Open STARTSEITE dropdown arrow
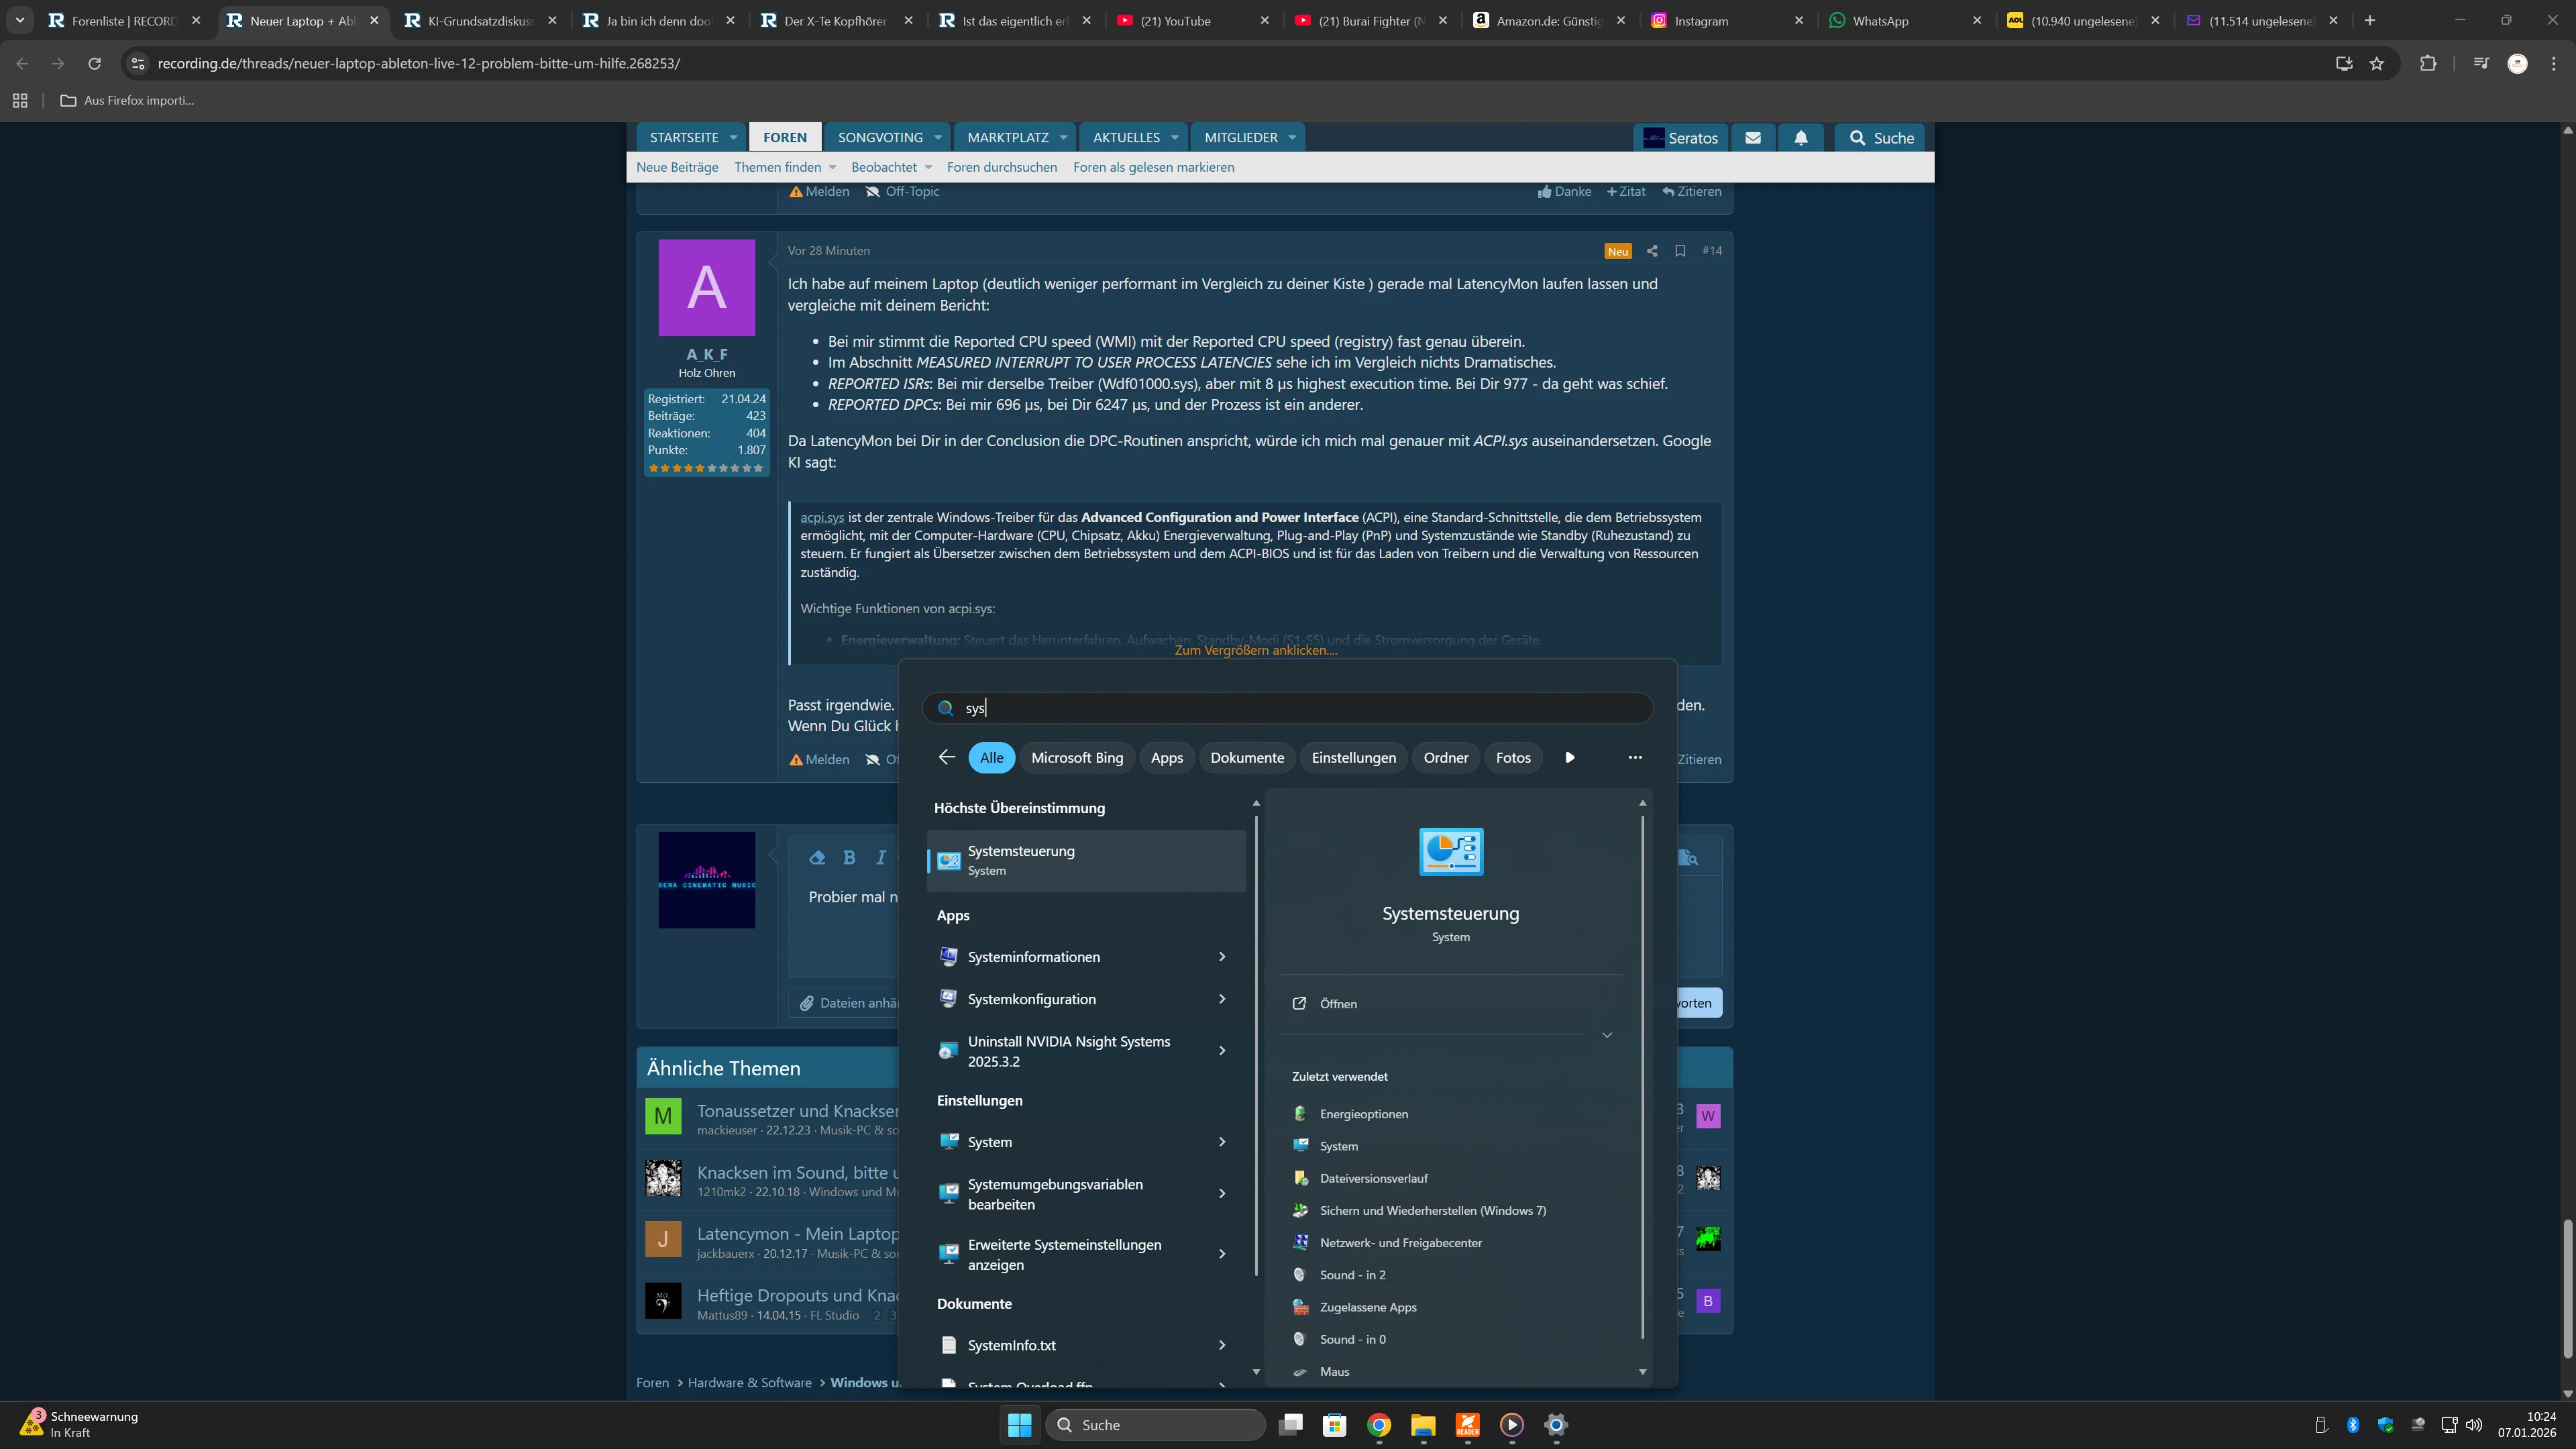This screenshot has height=1449, width=2576. (733, 138)
